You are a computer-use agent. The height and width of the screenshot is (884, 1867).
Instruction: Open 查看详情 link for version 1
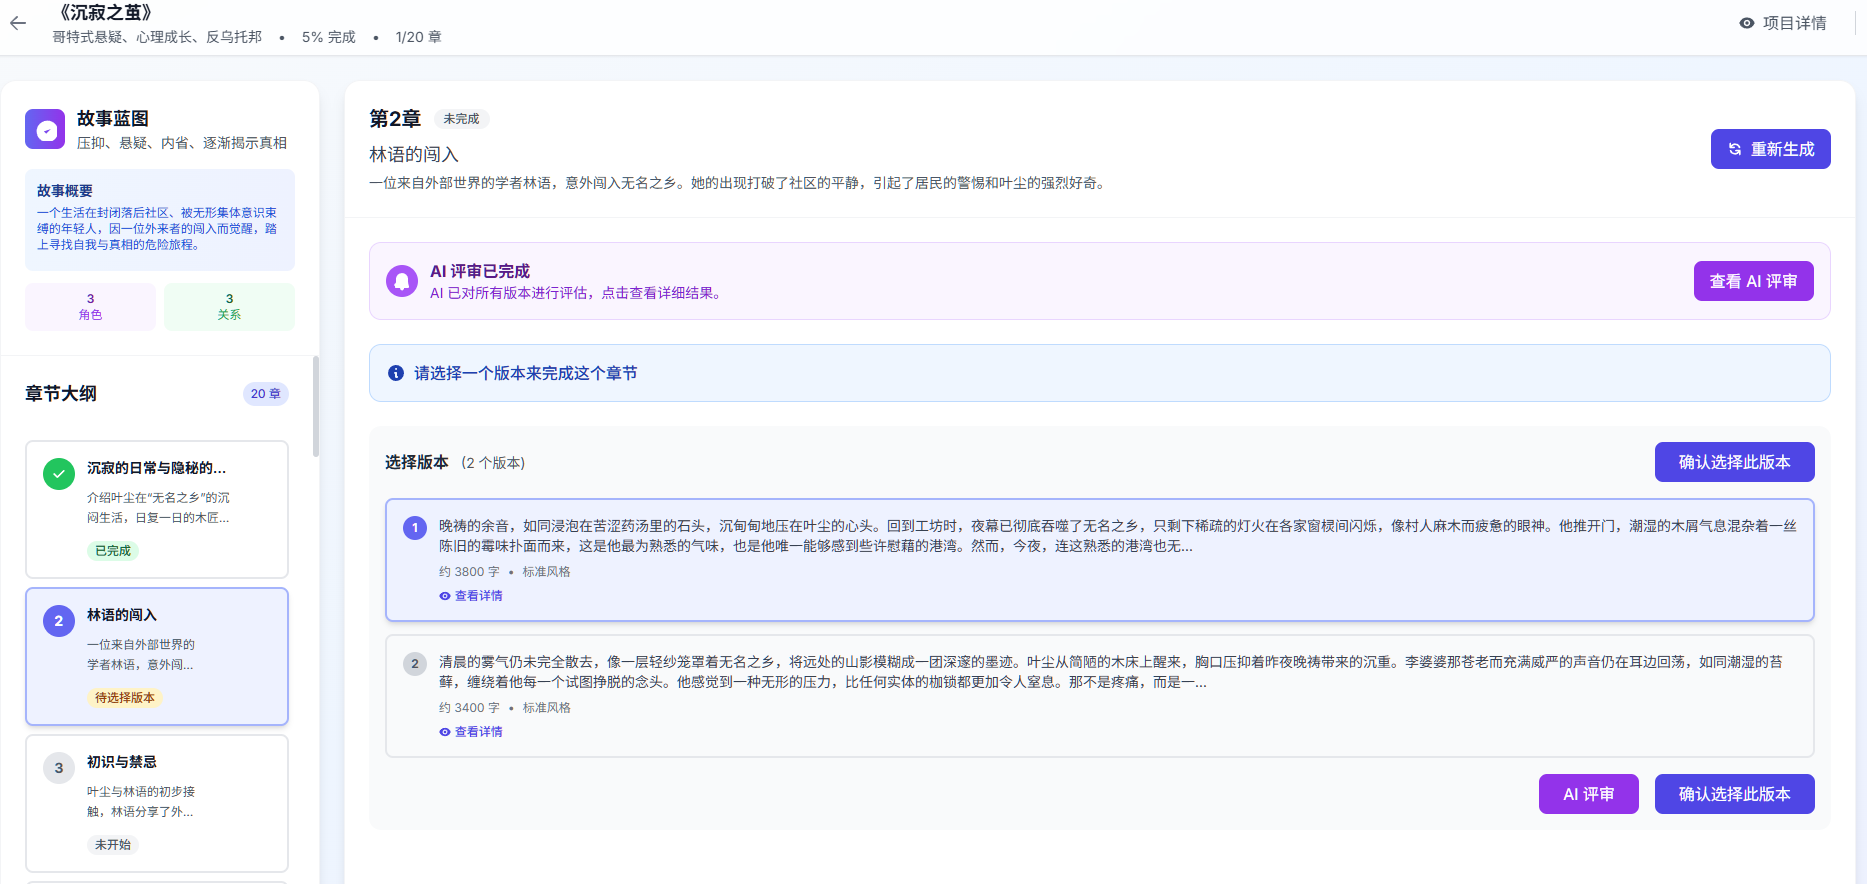471,596
